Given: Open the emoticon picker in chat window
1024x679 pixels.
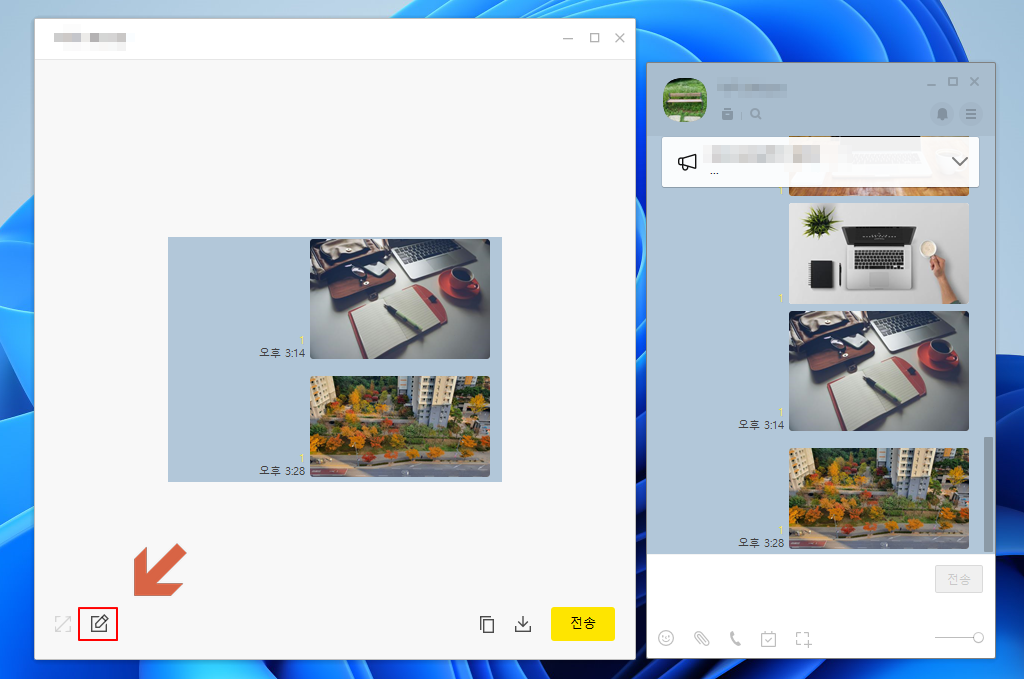Looking at the screenshot, I should pos(666,638).
